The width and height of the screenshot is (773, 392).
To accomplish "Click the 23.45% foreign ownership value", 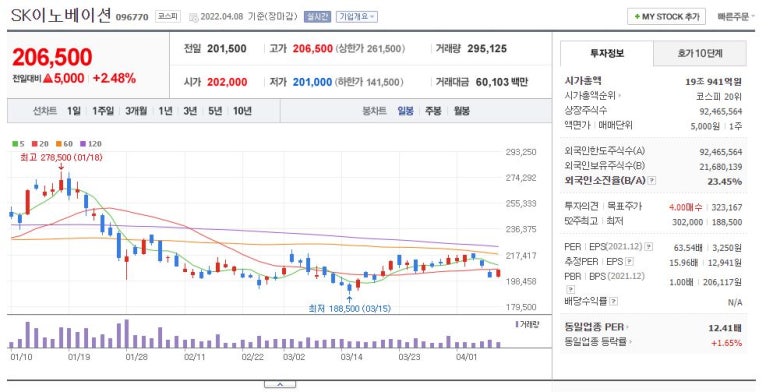I will pos(724,181).
